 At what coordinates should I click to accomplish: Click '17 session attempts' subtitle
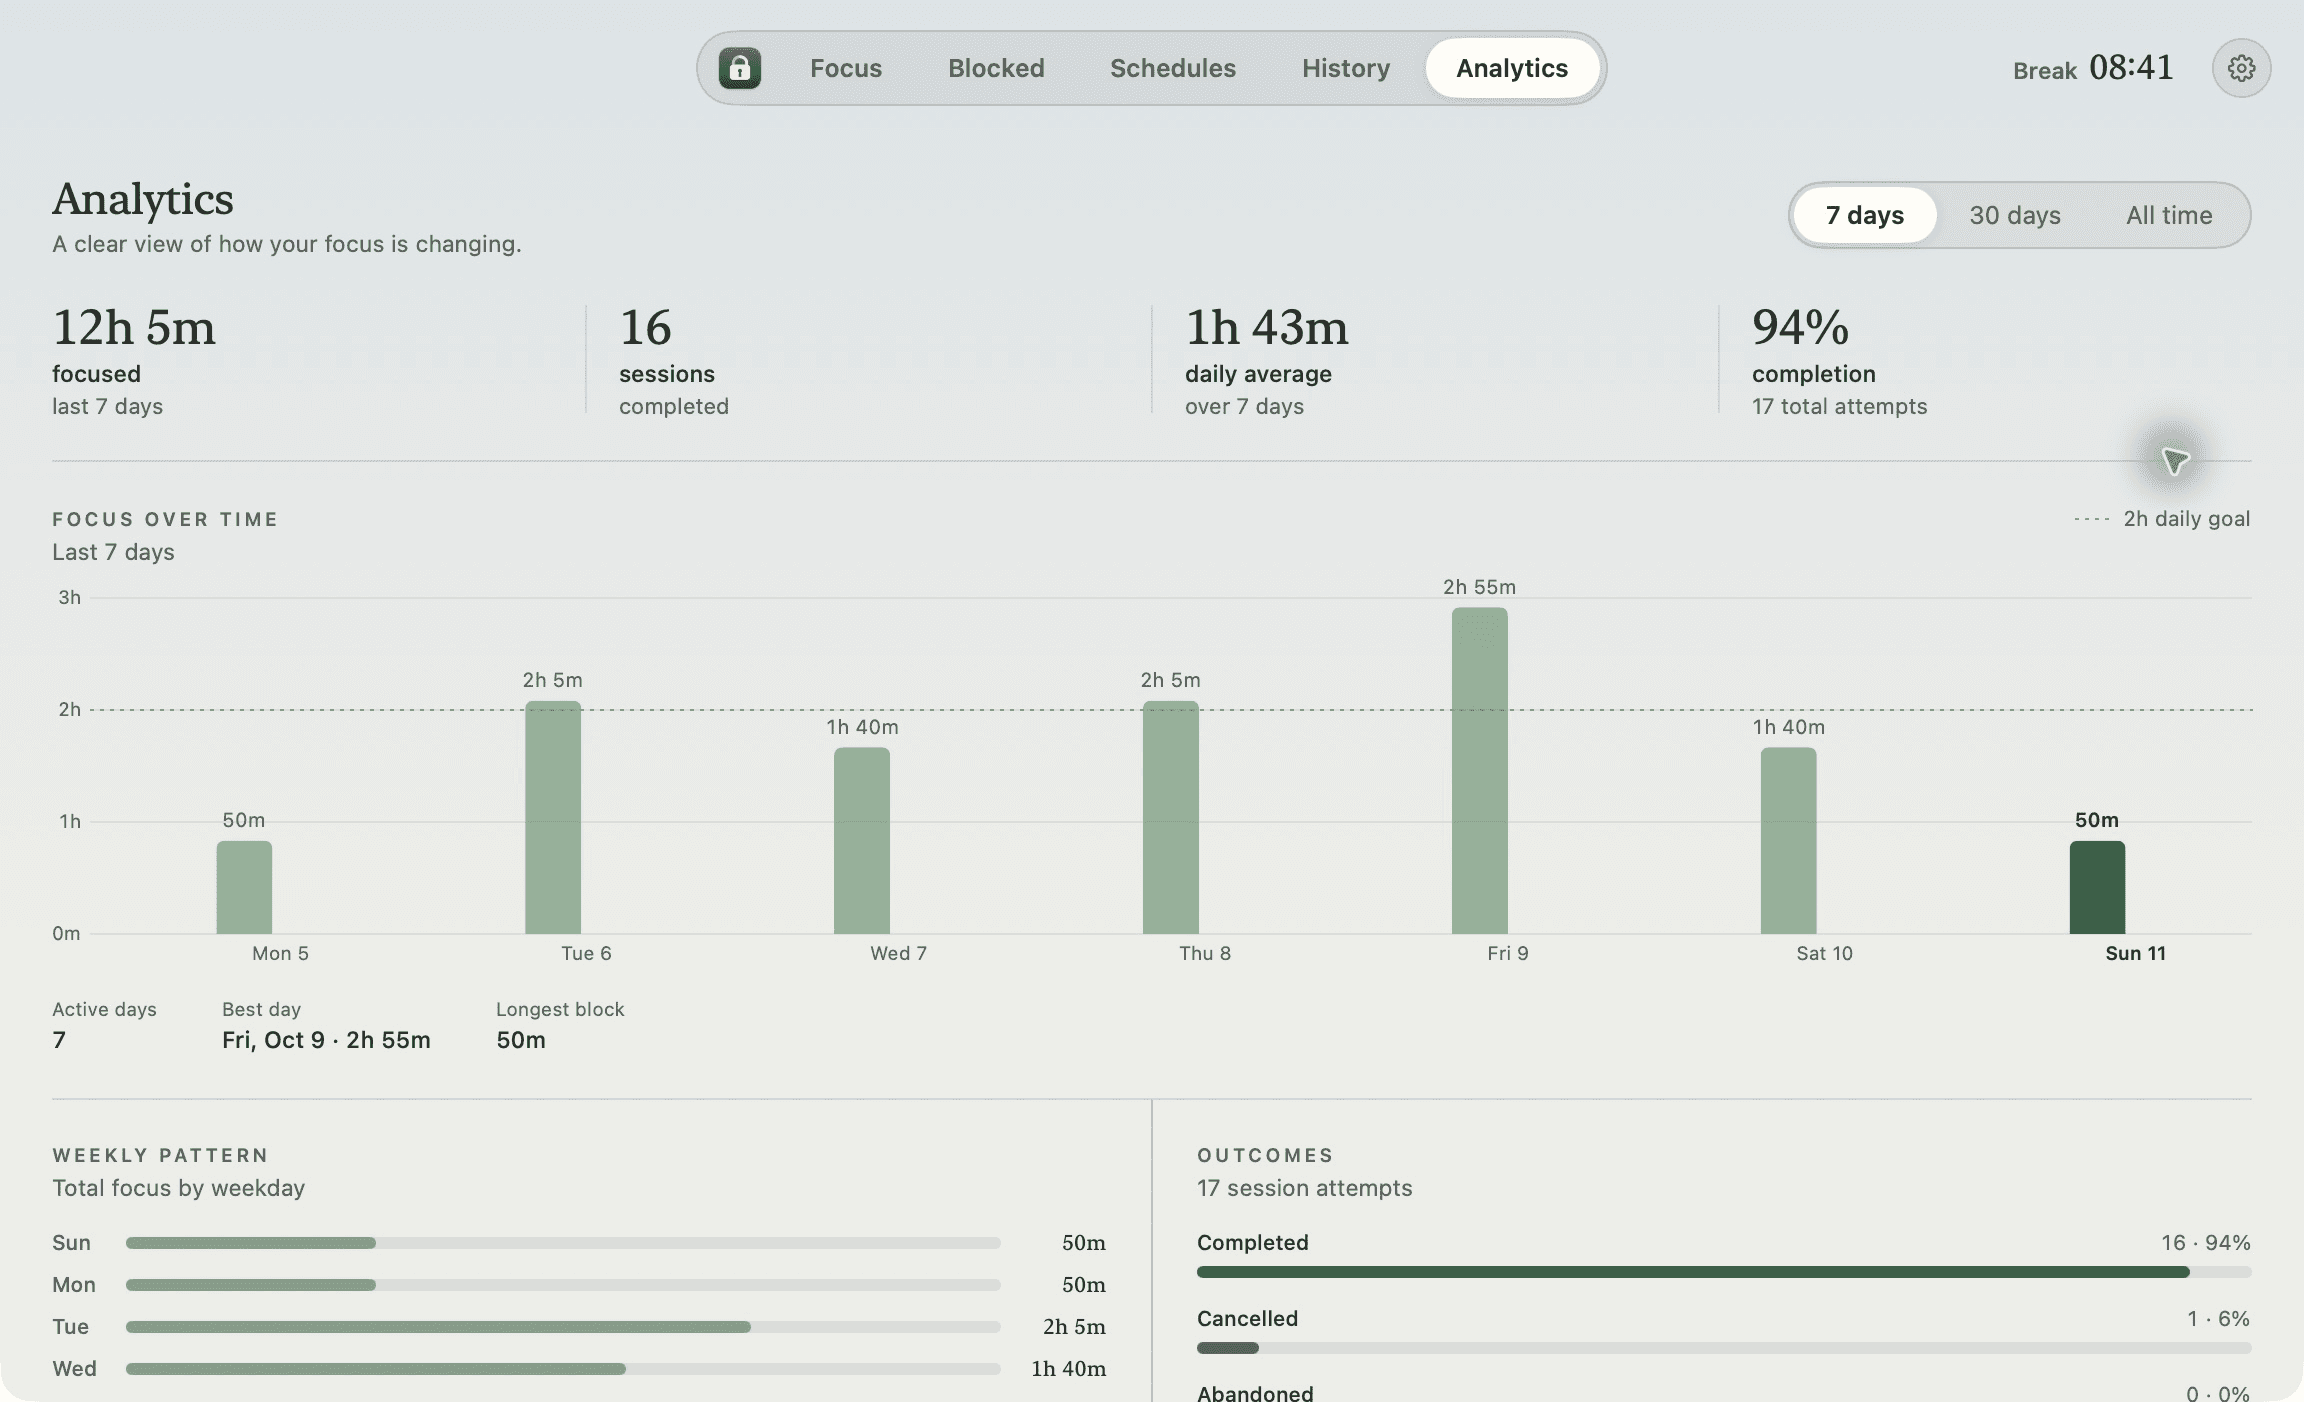point(1305,1188)
